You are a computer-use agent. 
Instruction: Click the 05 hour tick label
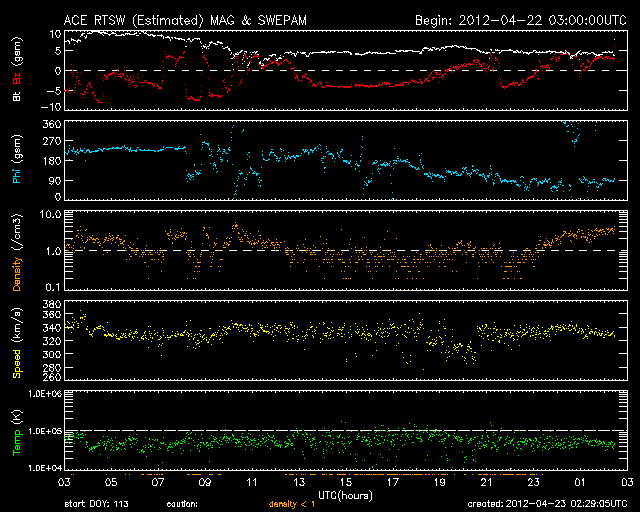(111, 482)
